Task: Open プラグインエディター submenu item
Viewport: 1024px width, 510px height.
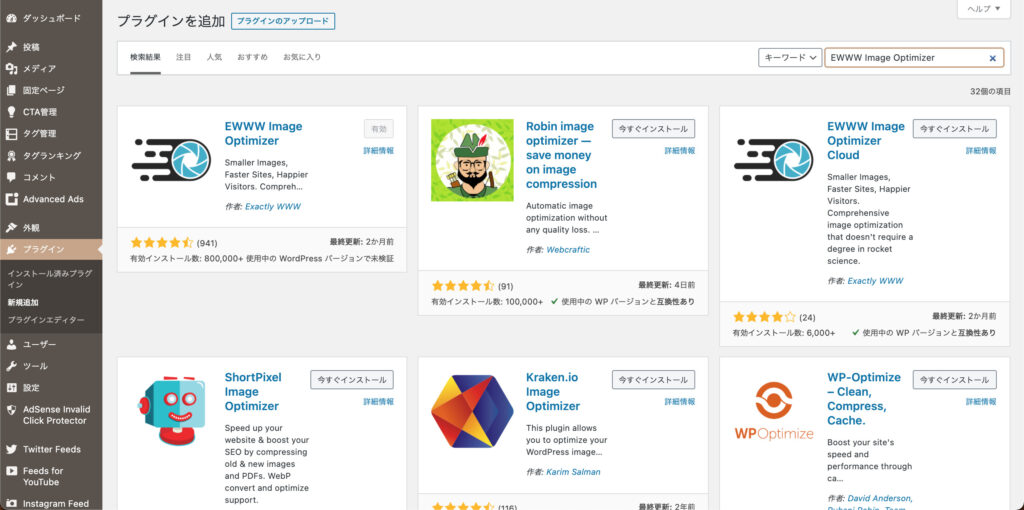Action: click(x=46, y=321)
